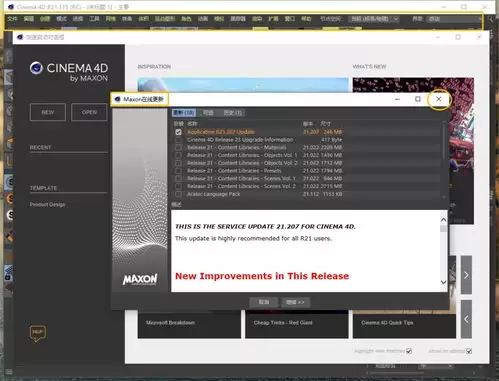Open the Microsoft Breakdown card
Viewport: 499px width, 381px height.
point(189,324)
